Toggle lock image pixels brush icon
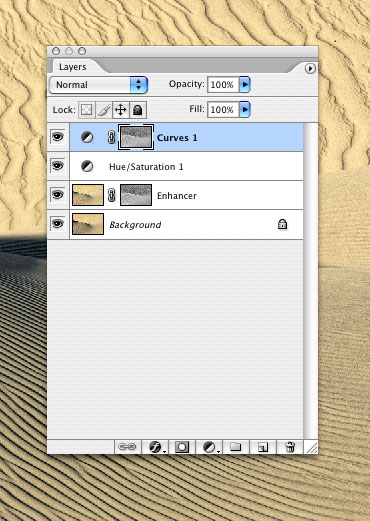 pos(104,110)
